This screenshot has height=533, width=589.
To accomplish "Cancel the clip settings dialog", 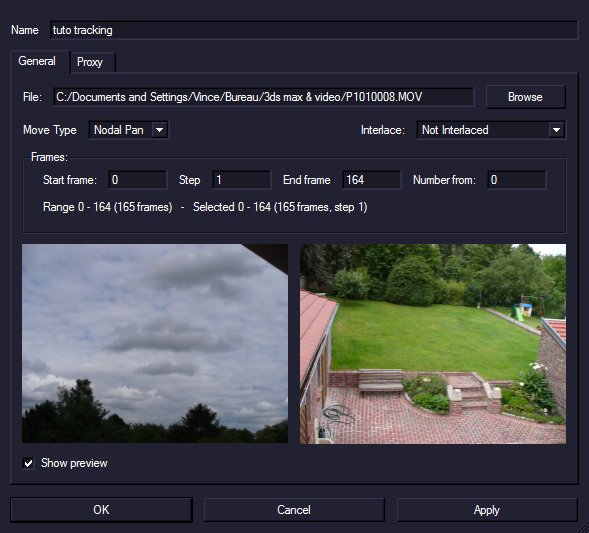I will 294,510.
